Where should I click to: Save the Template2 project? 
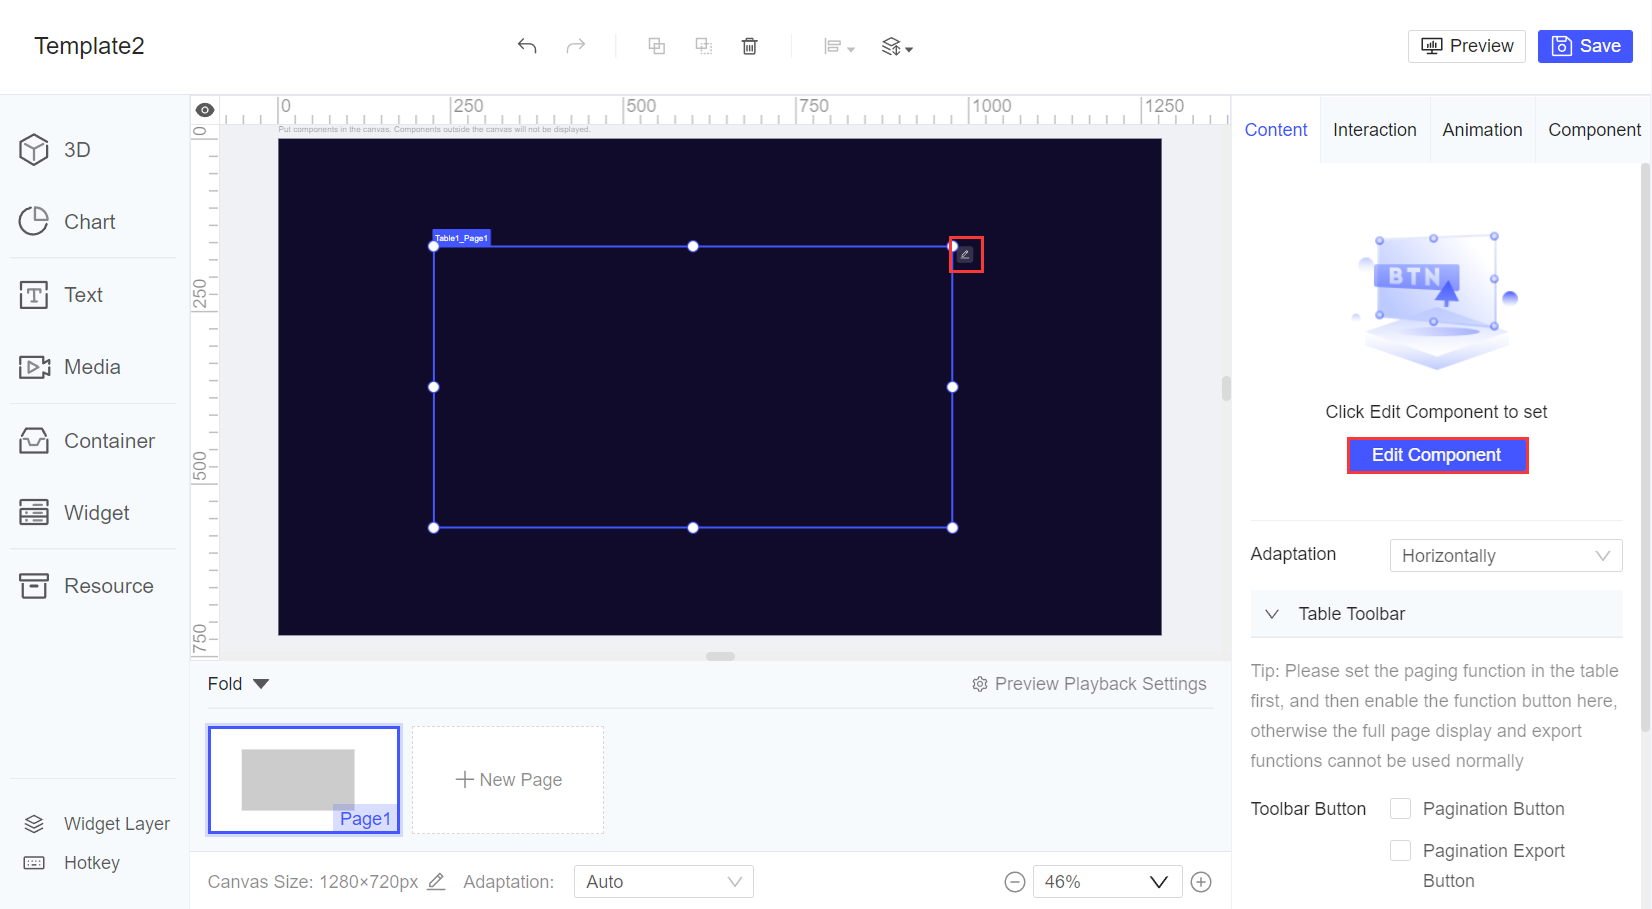pyautogui.click(x=1585, y=46)
